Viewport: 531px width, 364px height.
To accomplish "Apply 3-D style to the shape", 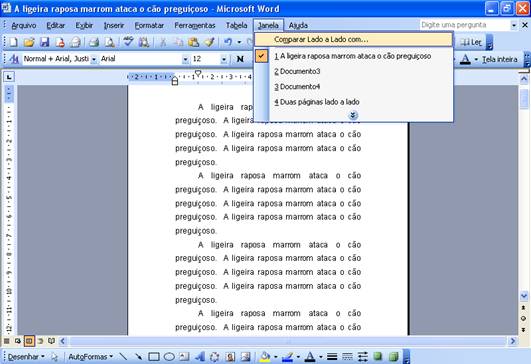I will click(393, 357).
